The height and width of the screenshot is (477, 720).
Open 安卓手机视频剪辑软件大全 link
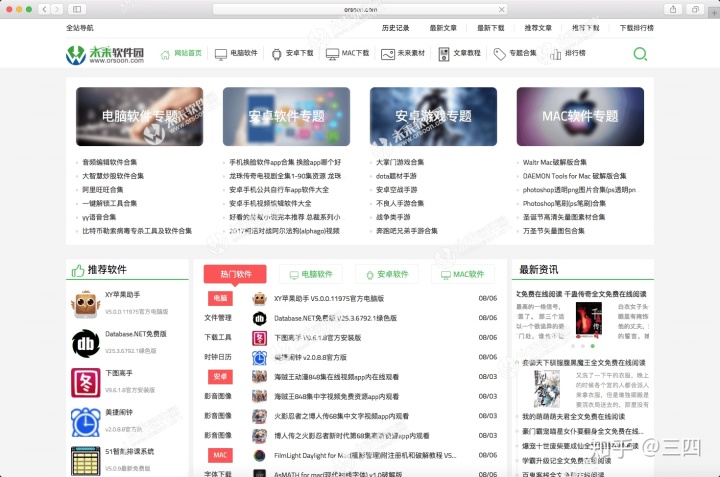[x=270, y=203]
